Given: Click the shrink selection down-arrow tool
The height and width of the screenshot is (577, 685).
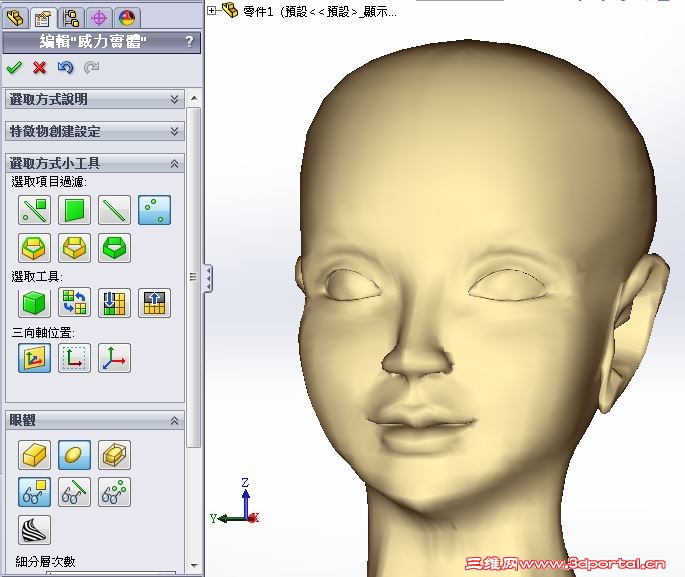Looking at the screenshot, I should [114, 302].
